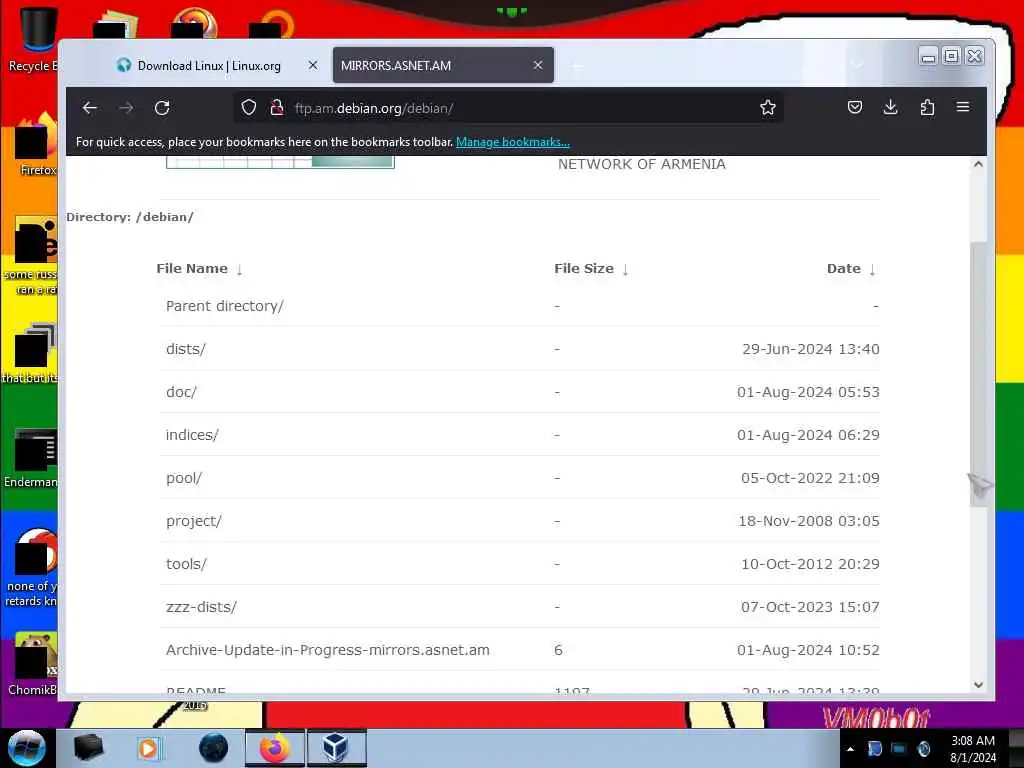The height and width of the screenshot is (768, 1024).
Task: Open the doc/ folder
Action: (x=181, y=392)
